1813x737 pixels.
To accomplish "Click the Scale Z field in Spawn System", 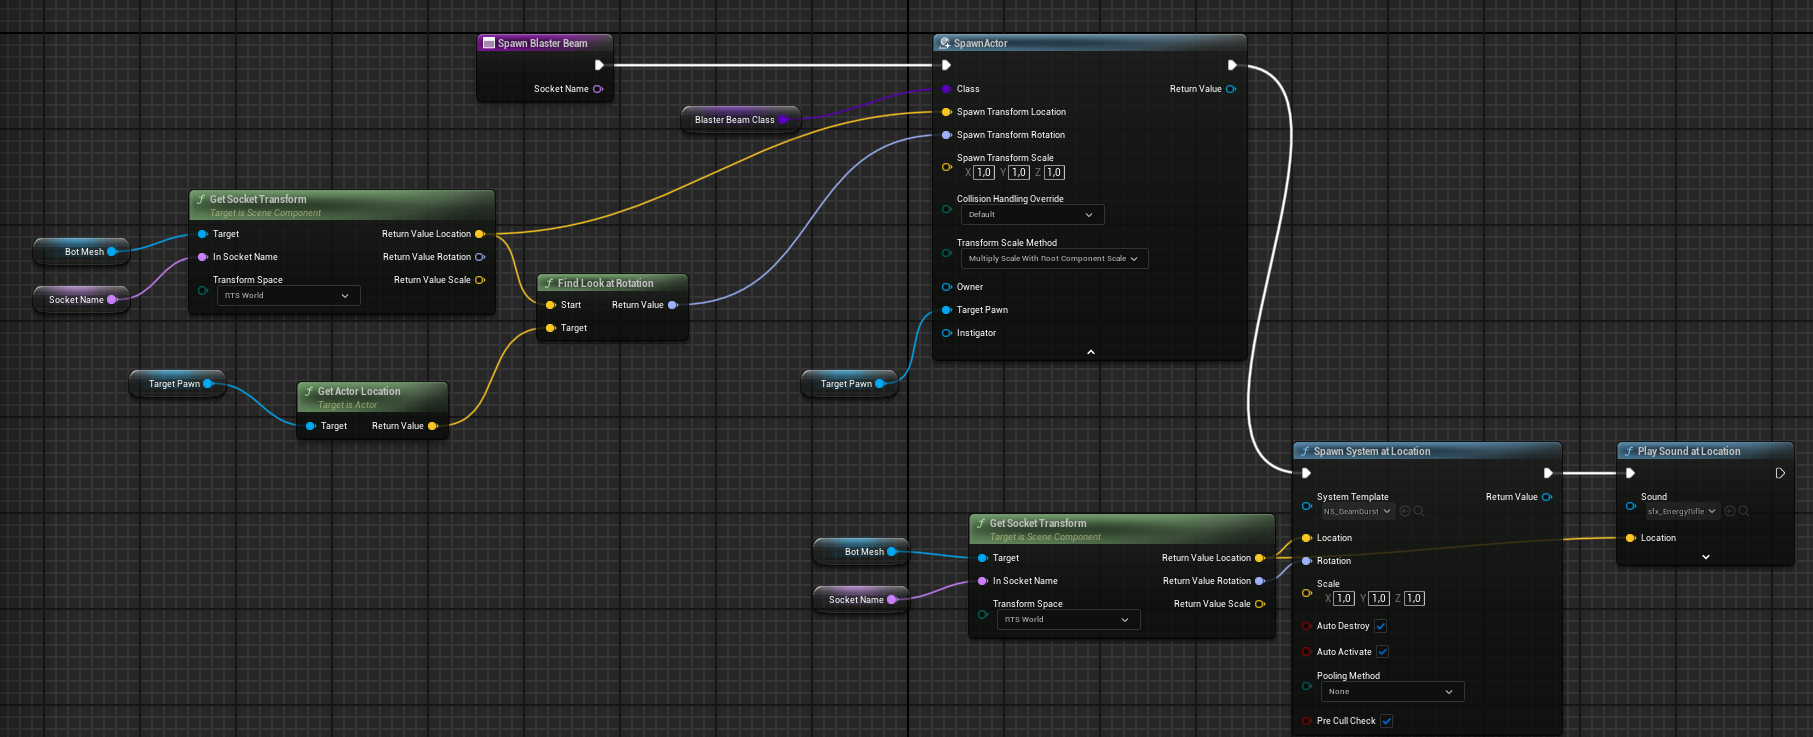I will point(1414,598).
